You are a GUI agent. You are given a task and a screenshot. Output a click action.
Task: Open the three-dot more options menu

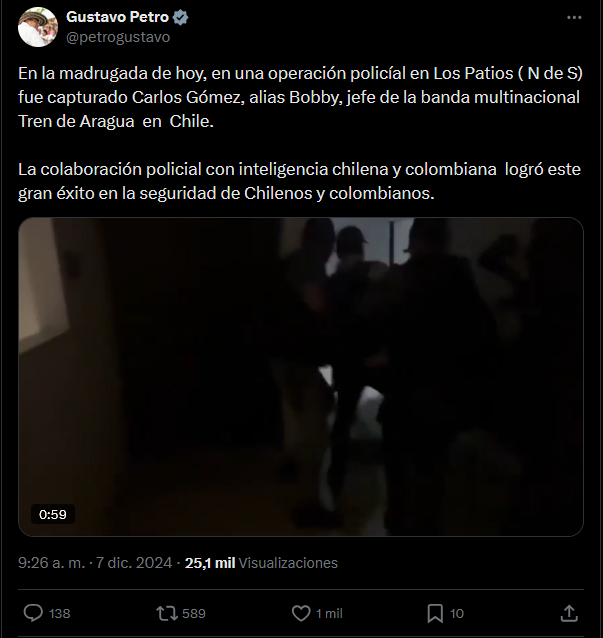(574, 17)
